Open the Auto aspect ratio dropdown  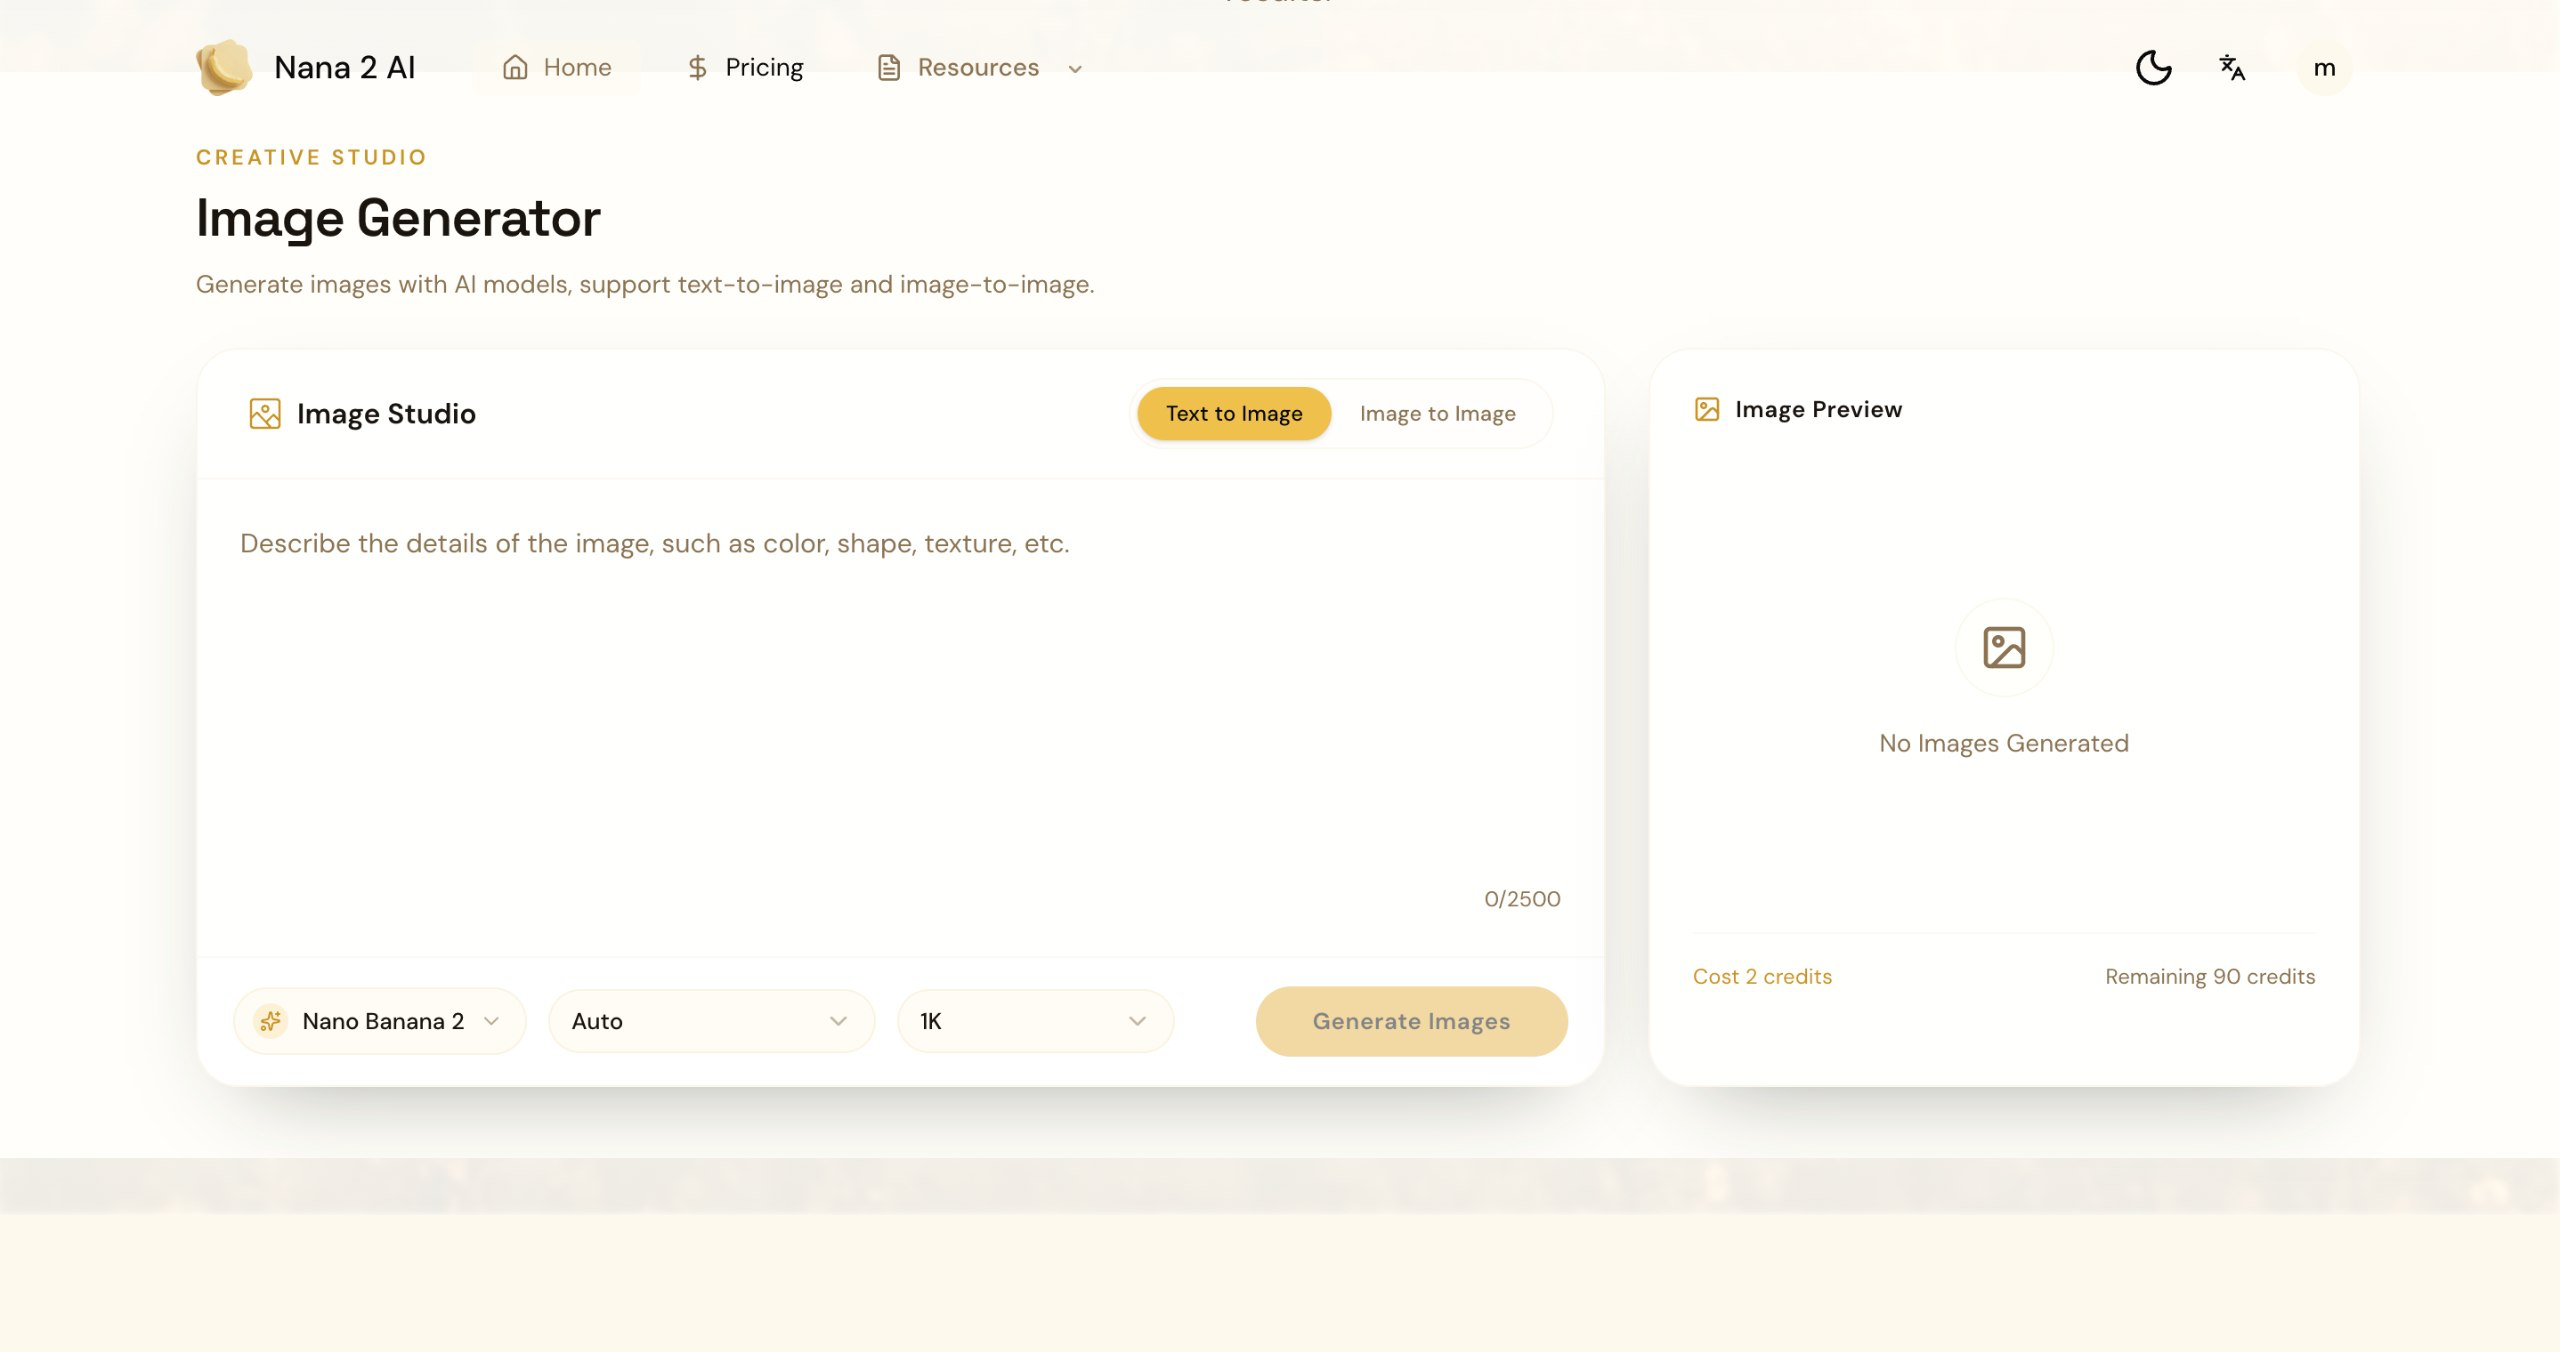[711, 1021]
